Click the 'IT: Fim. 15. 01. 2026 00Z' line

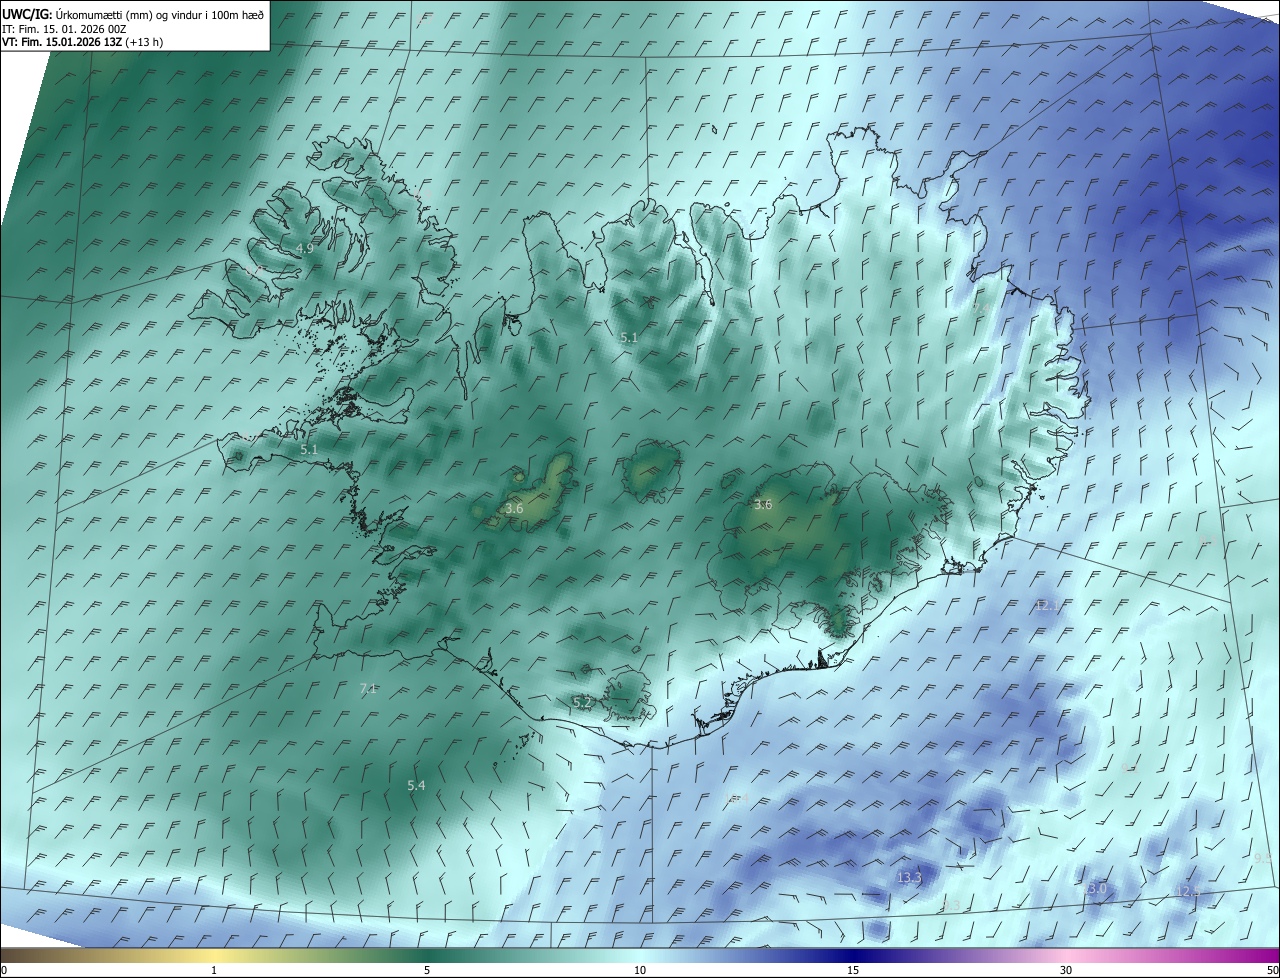tap(64, 29)
